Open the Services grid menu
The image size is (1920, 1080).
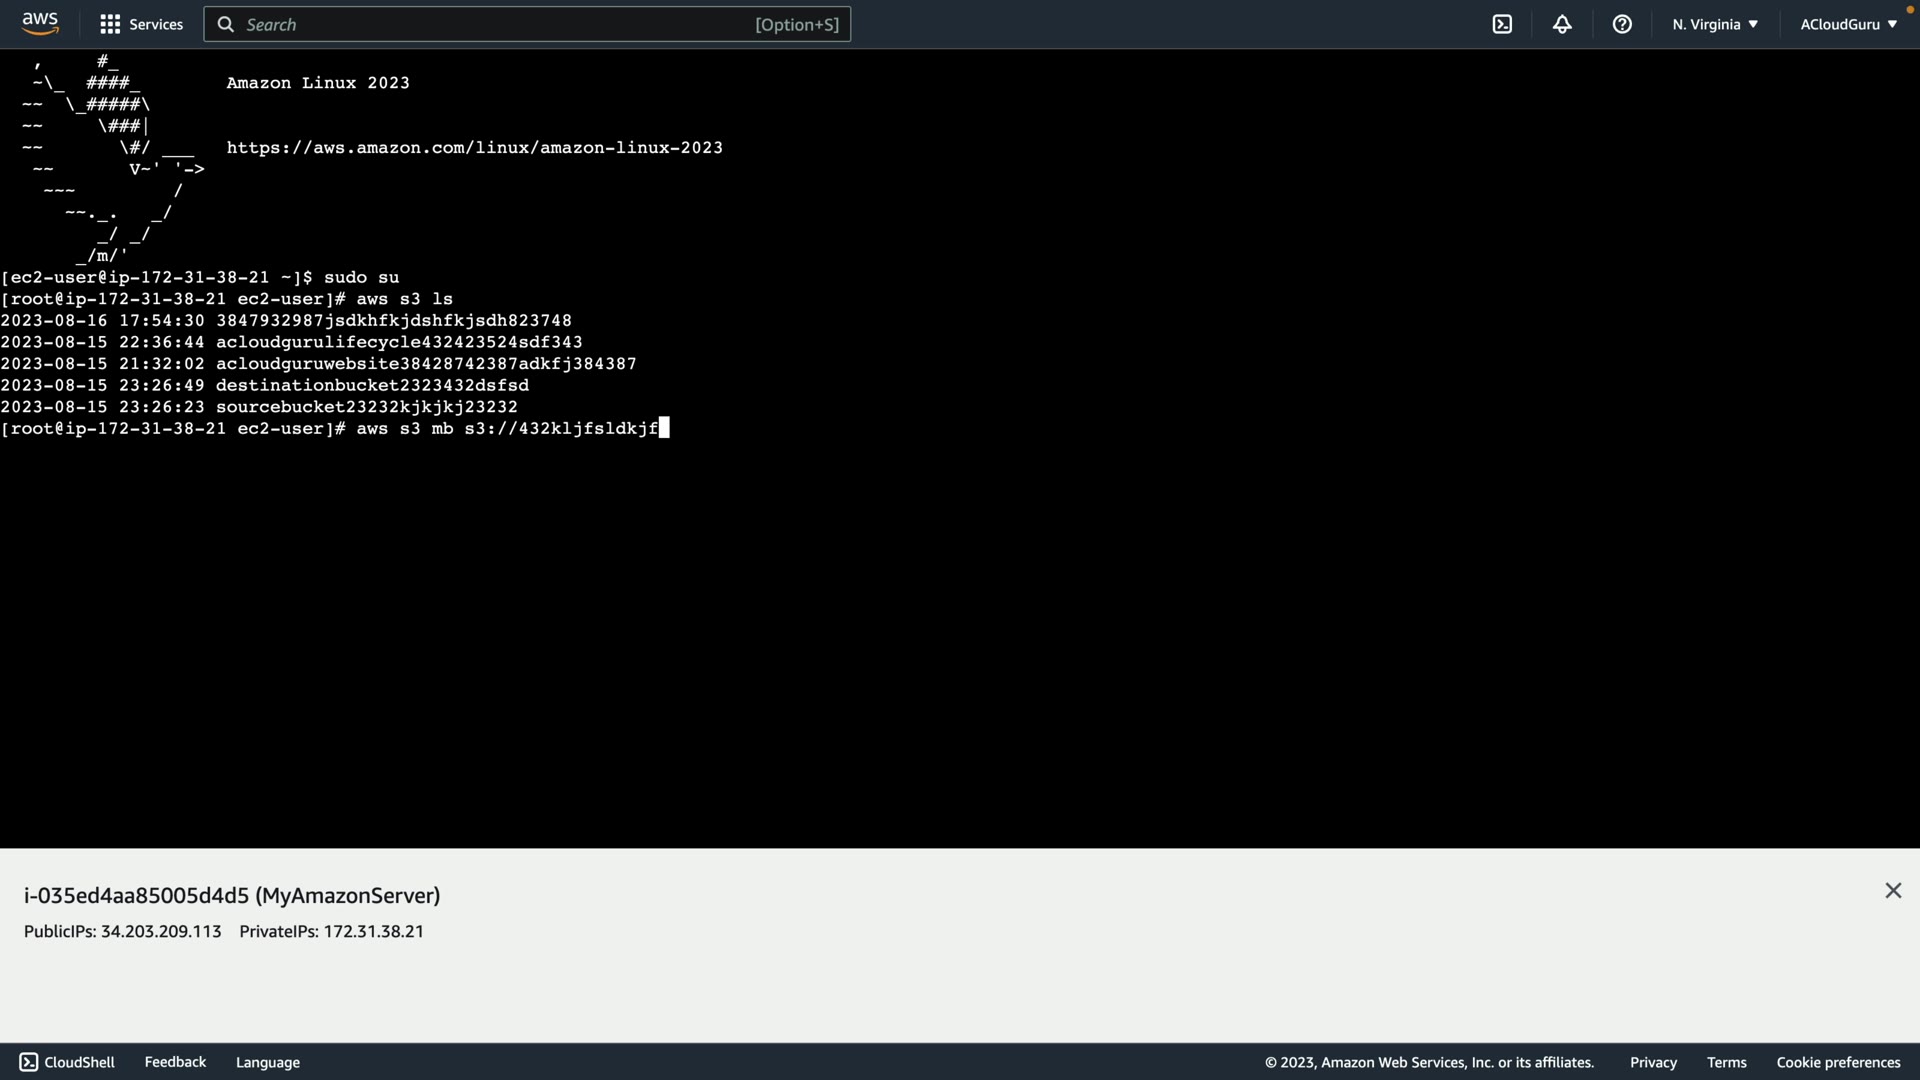coord(110,24)
